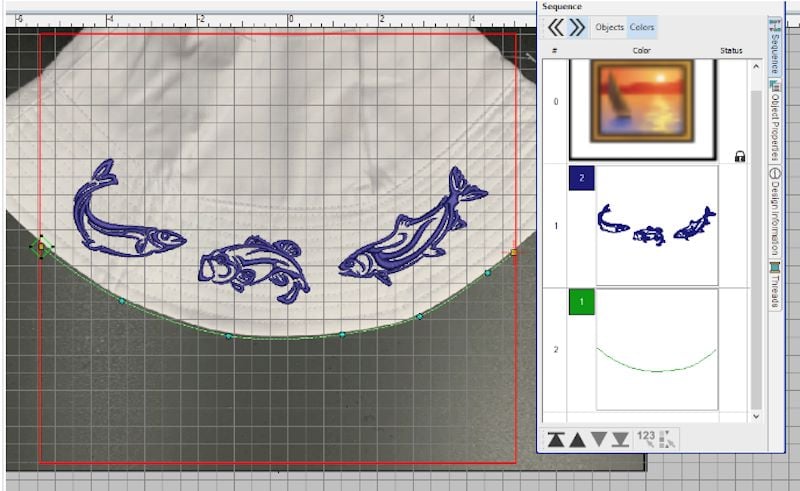The width and height of the screenshot is (800, 491).
Task: Select the dark blue color swatch 2
Action: coord(582,177)
